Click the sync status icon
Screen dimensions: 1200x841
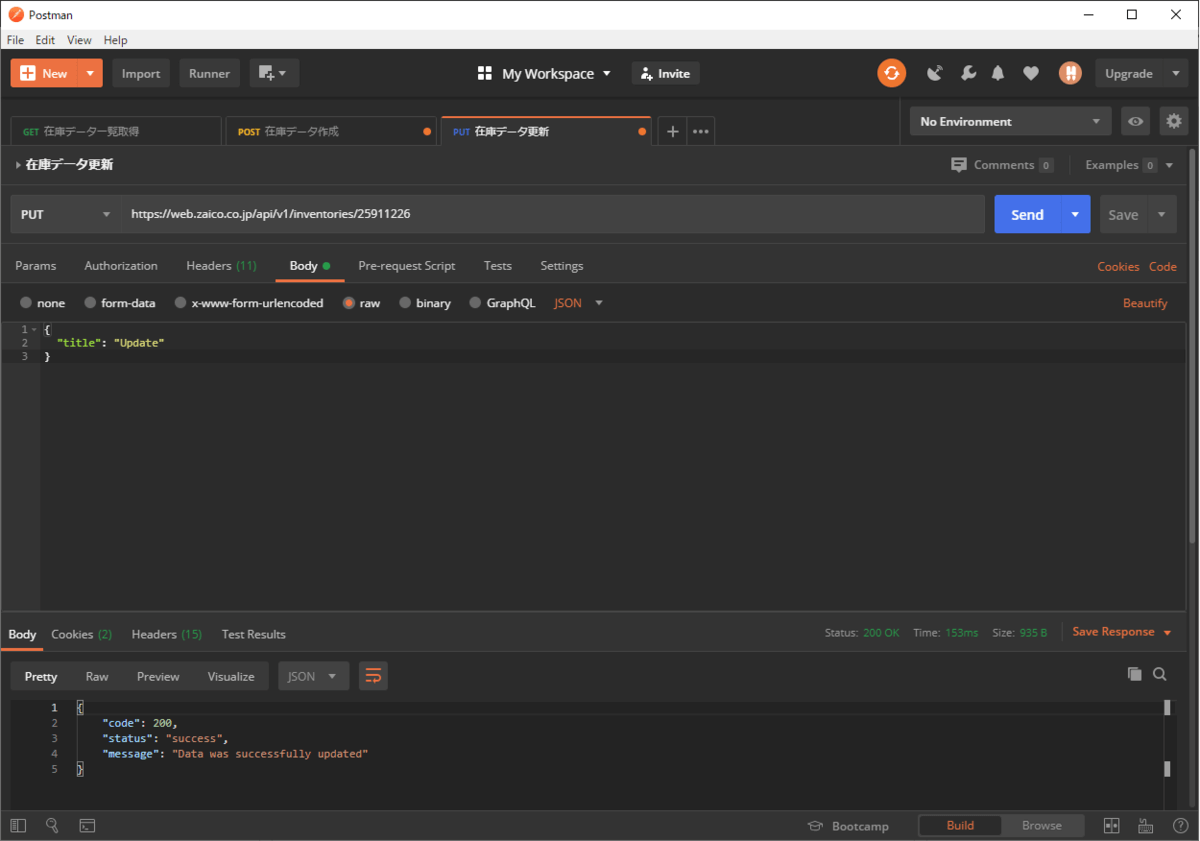pyautogui.click(x=891, y=73)
